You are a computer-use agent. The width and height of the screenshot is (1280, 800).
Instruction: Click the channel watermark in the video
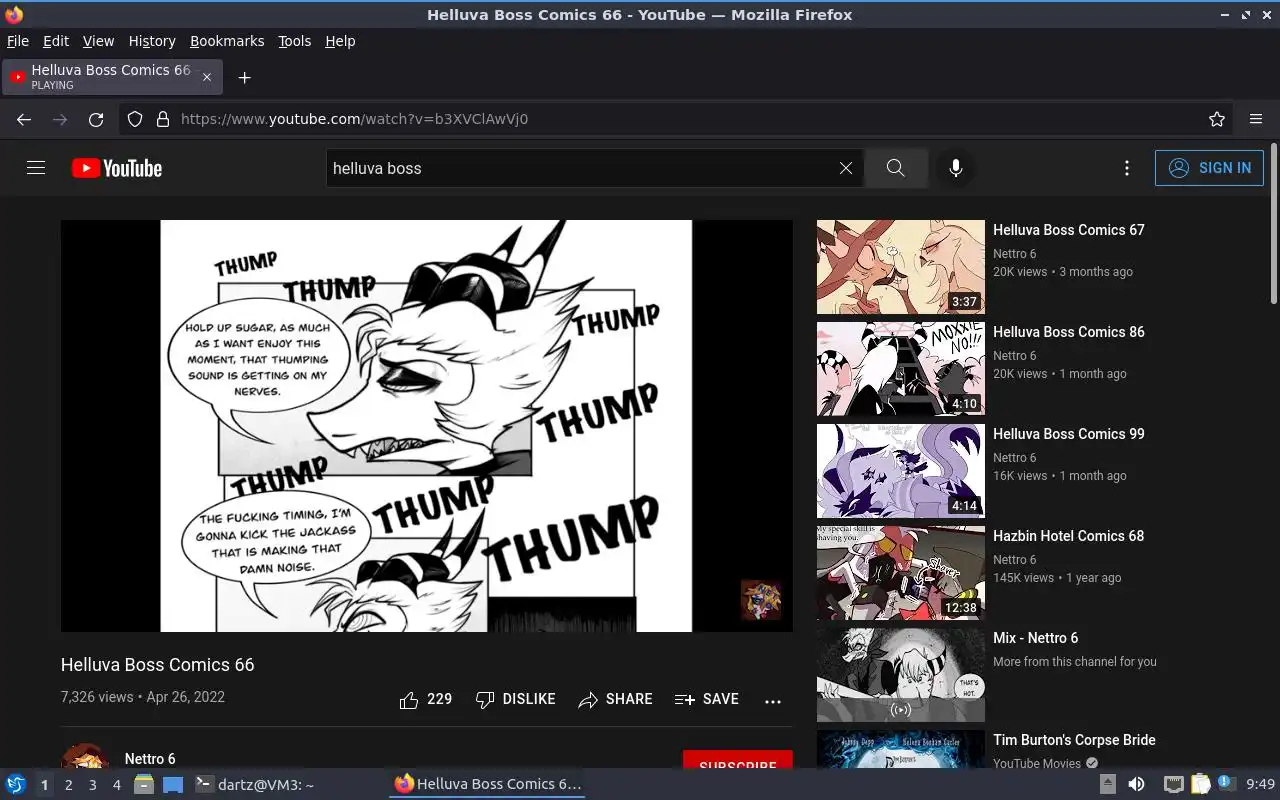(761, 600)
